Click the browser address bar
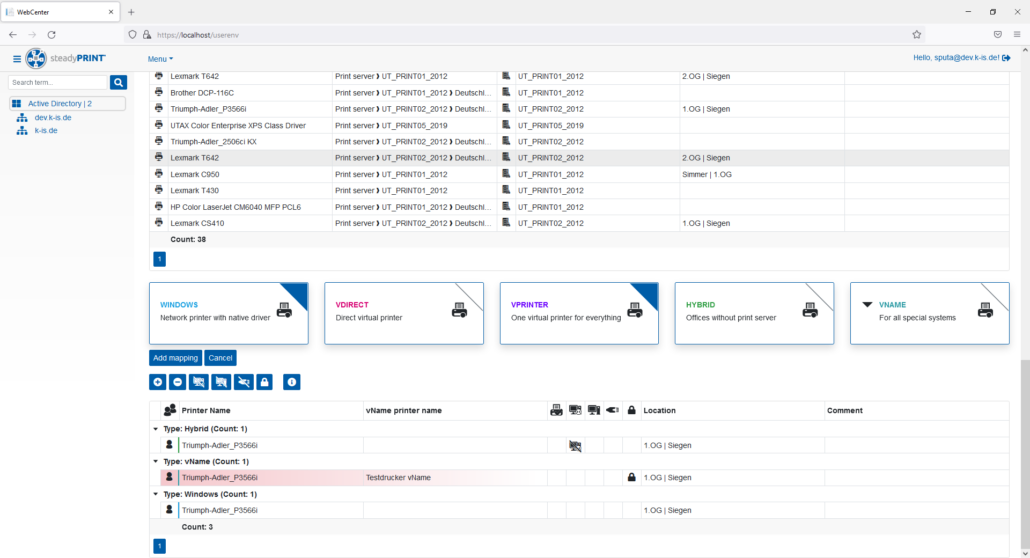The height and width of the screenshot is (558, 1030). pos(526,35)
